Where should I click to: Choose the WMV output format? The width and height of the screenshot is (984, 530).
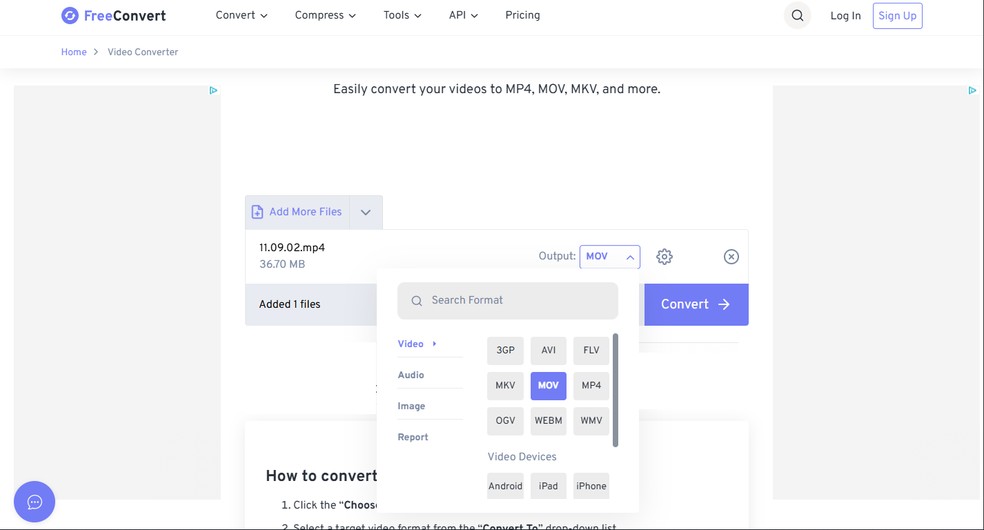591,421
